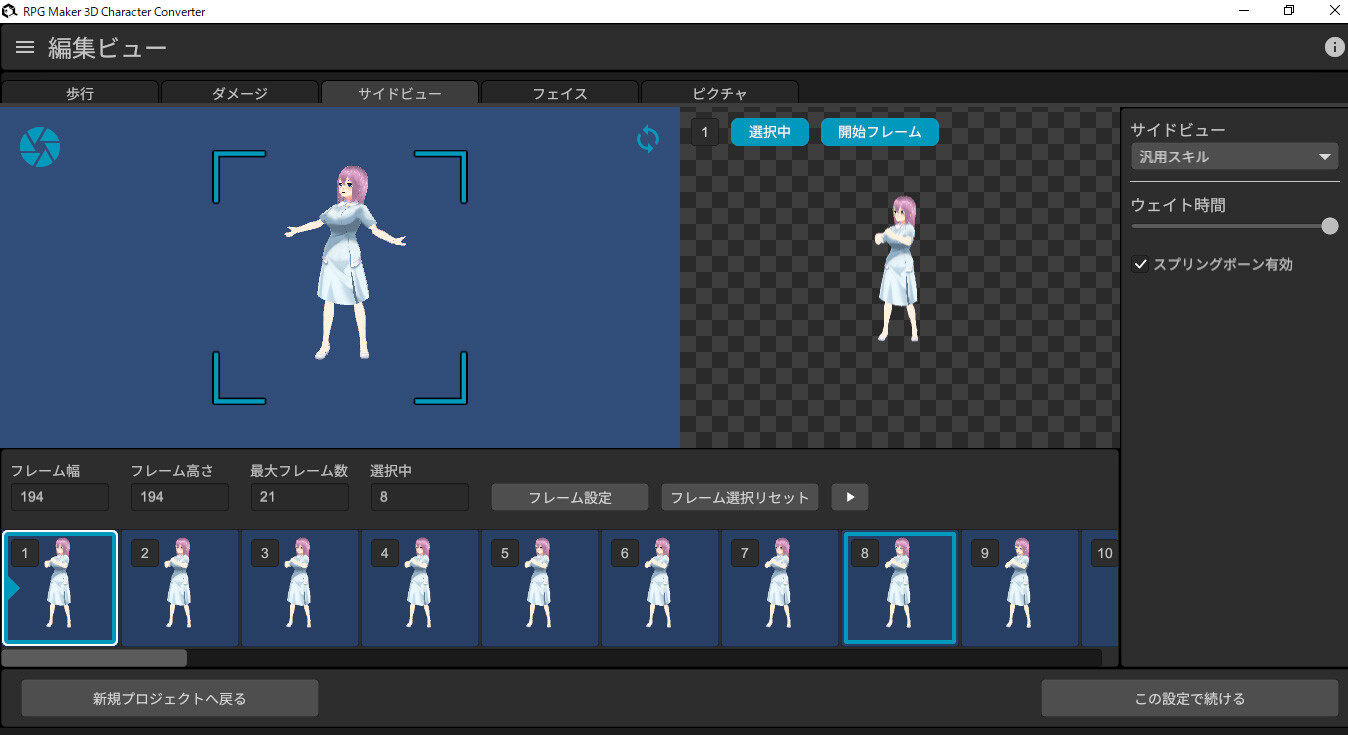Open the 汎用スキル dropdown
Screen dimensions: 1348x735
coord(1234,156)
